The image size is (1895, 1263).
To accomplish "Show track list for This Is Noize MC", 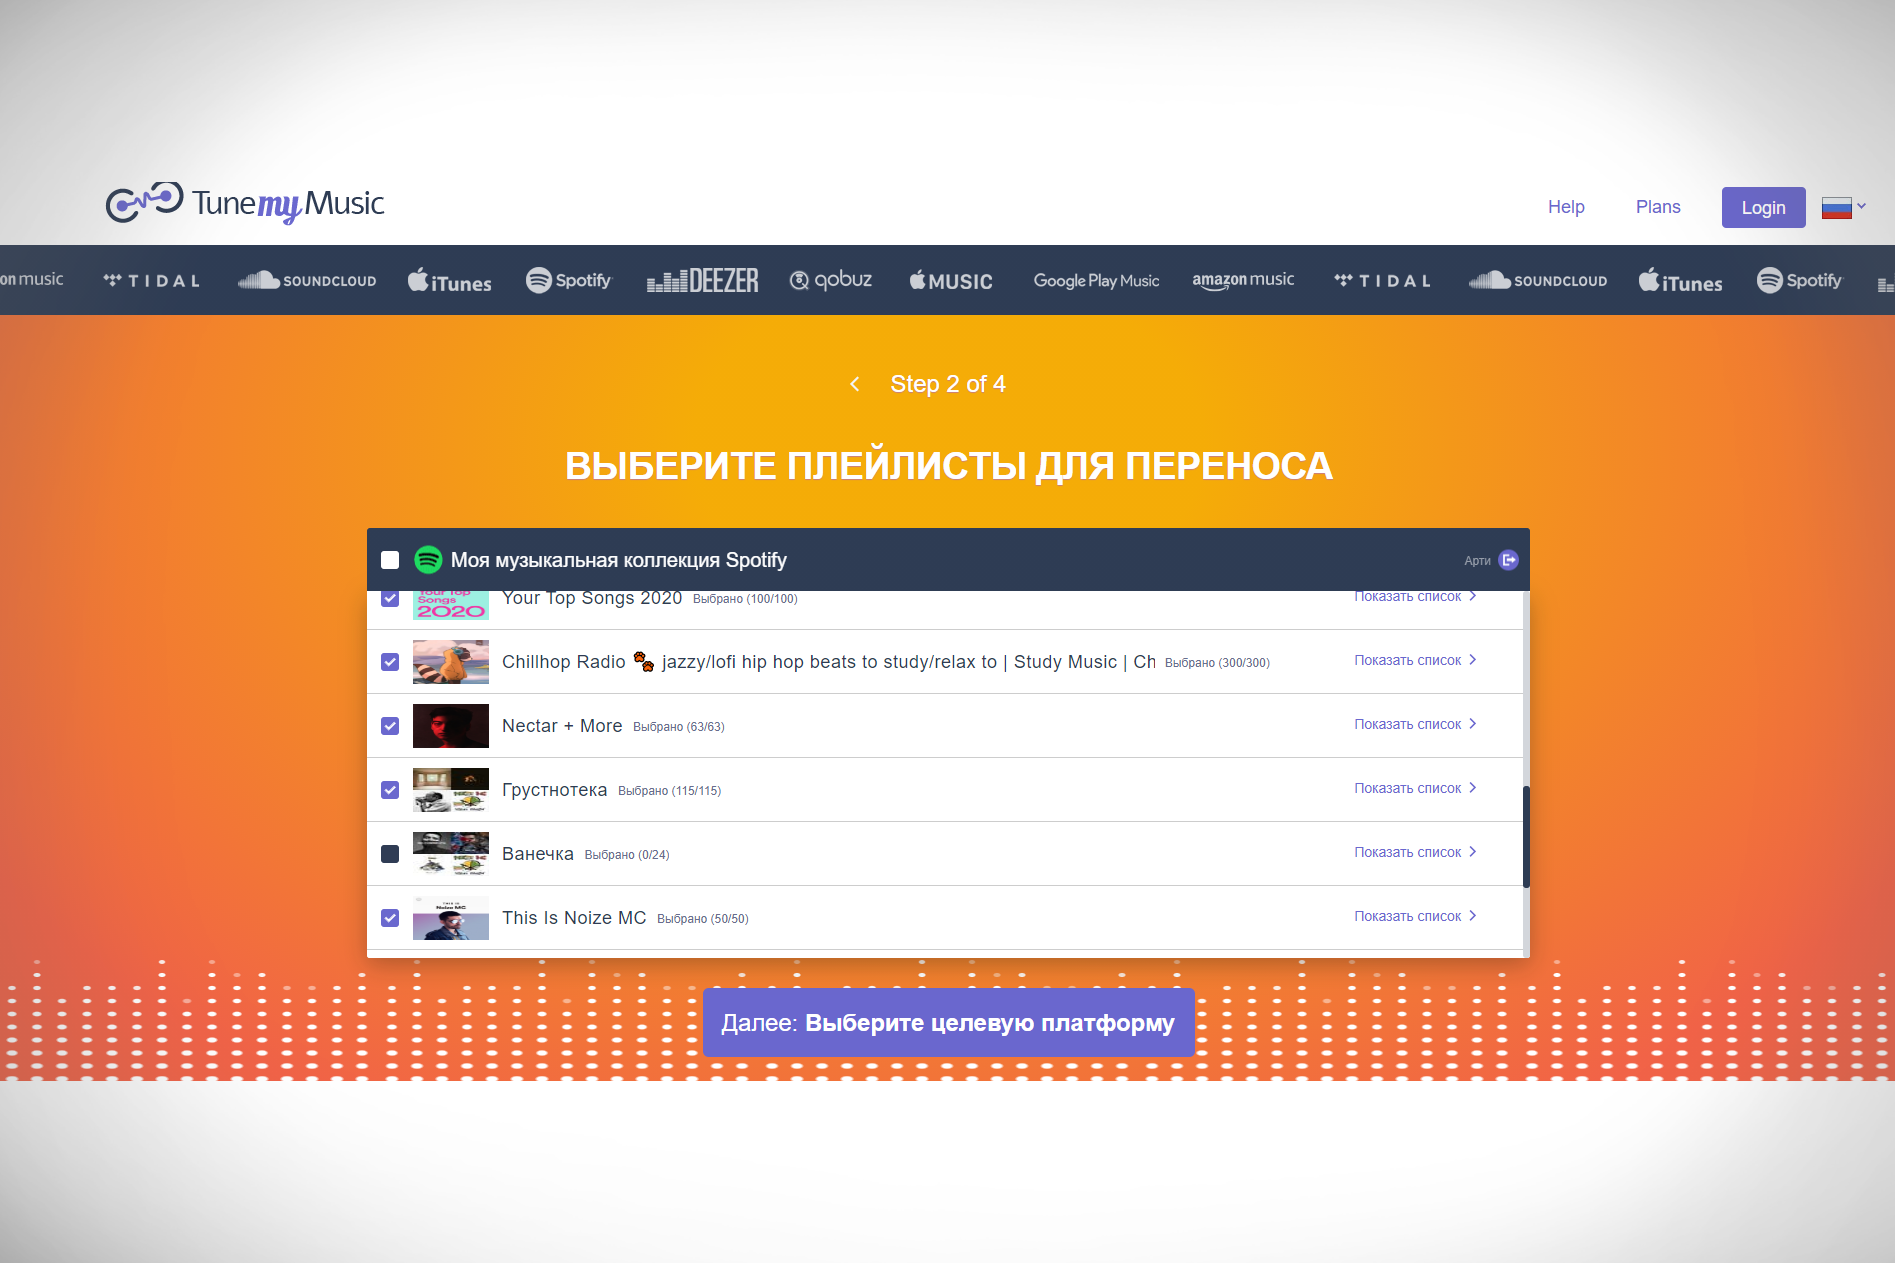I will point(1415,916).
